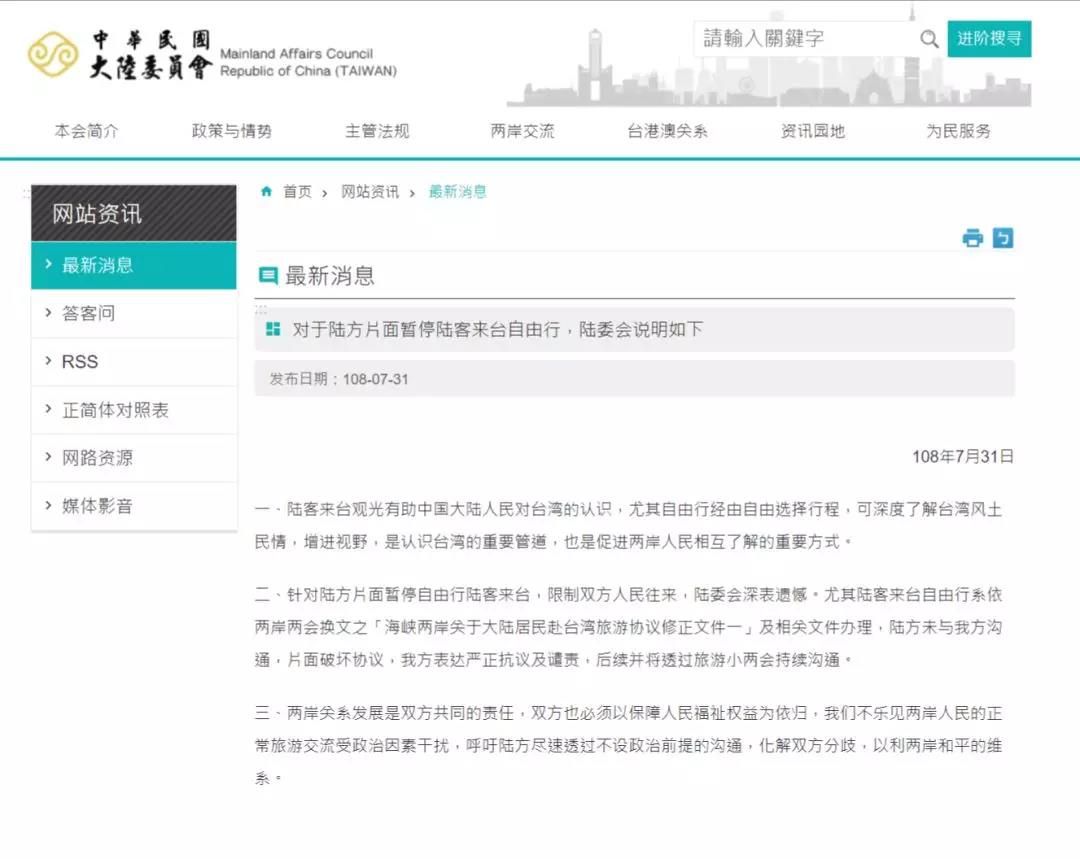The image size is (1080, 859).
Task: Open 媒体影音 in the sidebar
Action: [134, 506]
